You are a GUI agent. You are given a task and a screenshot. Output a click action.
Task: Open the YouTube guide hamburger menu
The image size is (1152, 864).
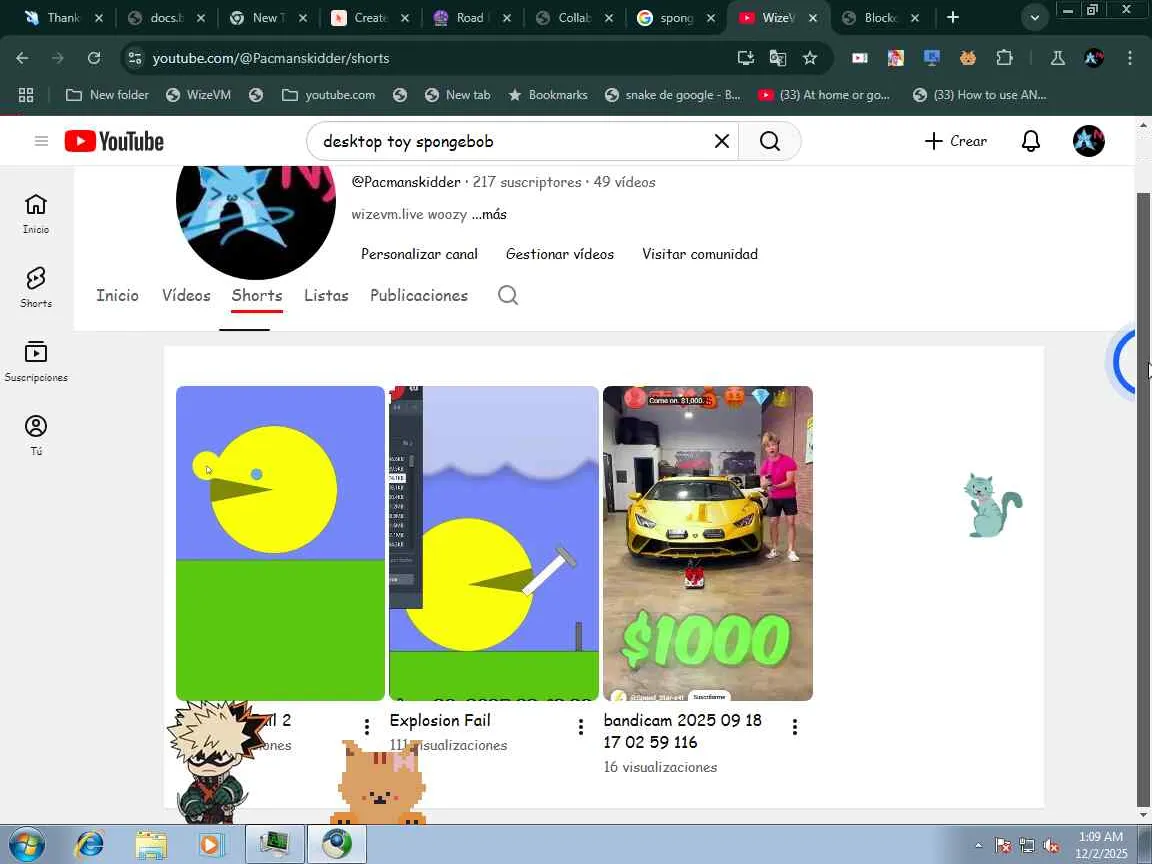(41, 141)
